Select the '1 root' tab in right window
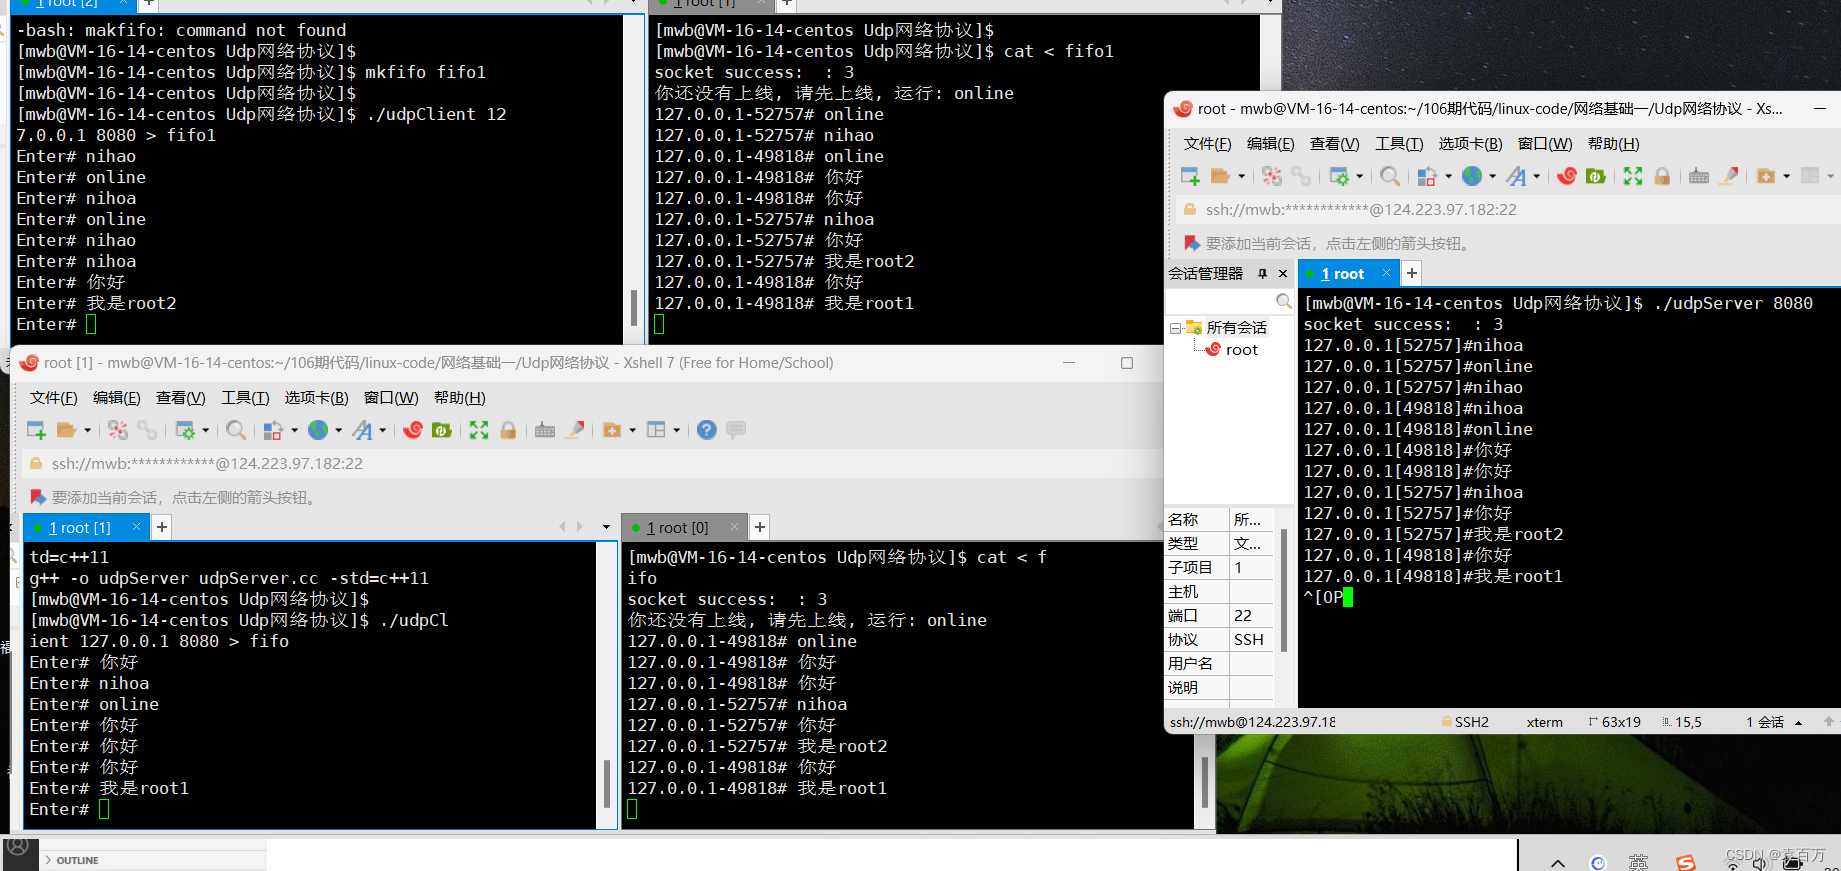The height and width of the screenshot is (871, 1841). [x=1341, y=273]
